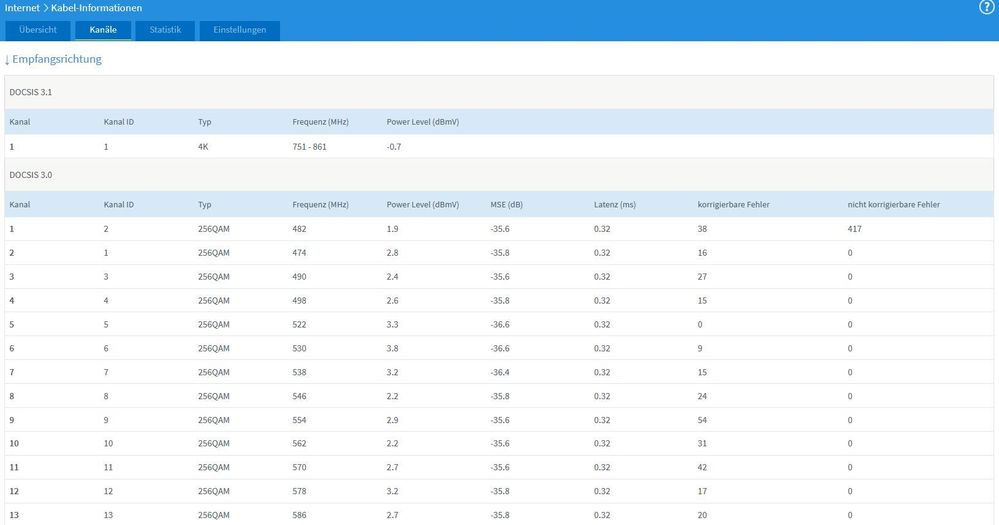Open the Statistik tab
This screenshot has height=525, width=999.
click(x=165, y=30)
